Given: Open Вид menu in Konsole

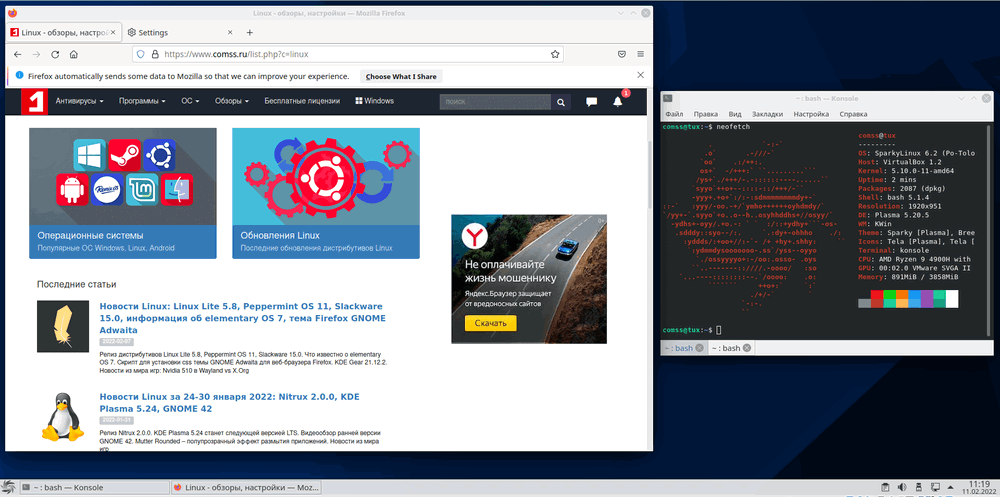Looking at the screenshot, I should (735, 114).
